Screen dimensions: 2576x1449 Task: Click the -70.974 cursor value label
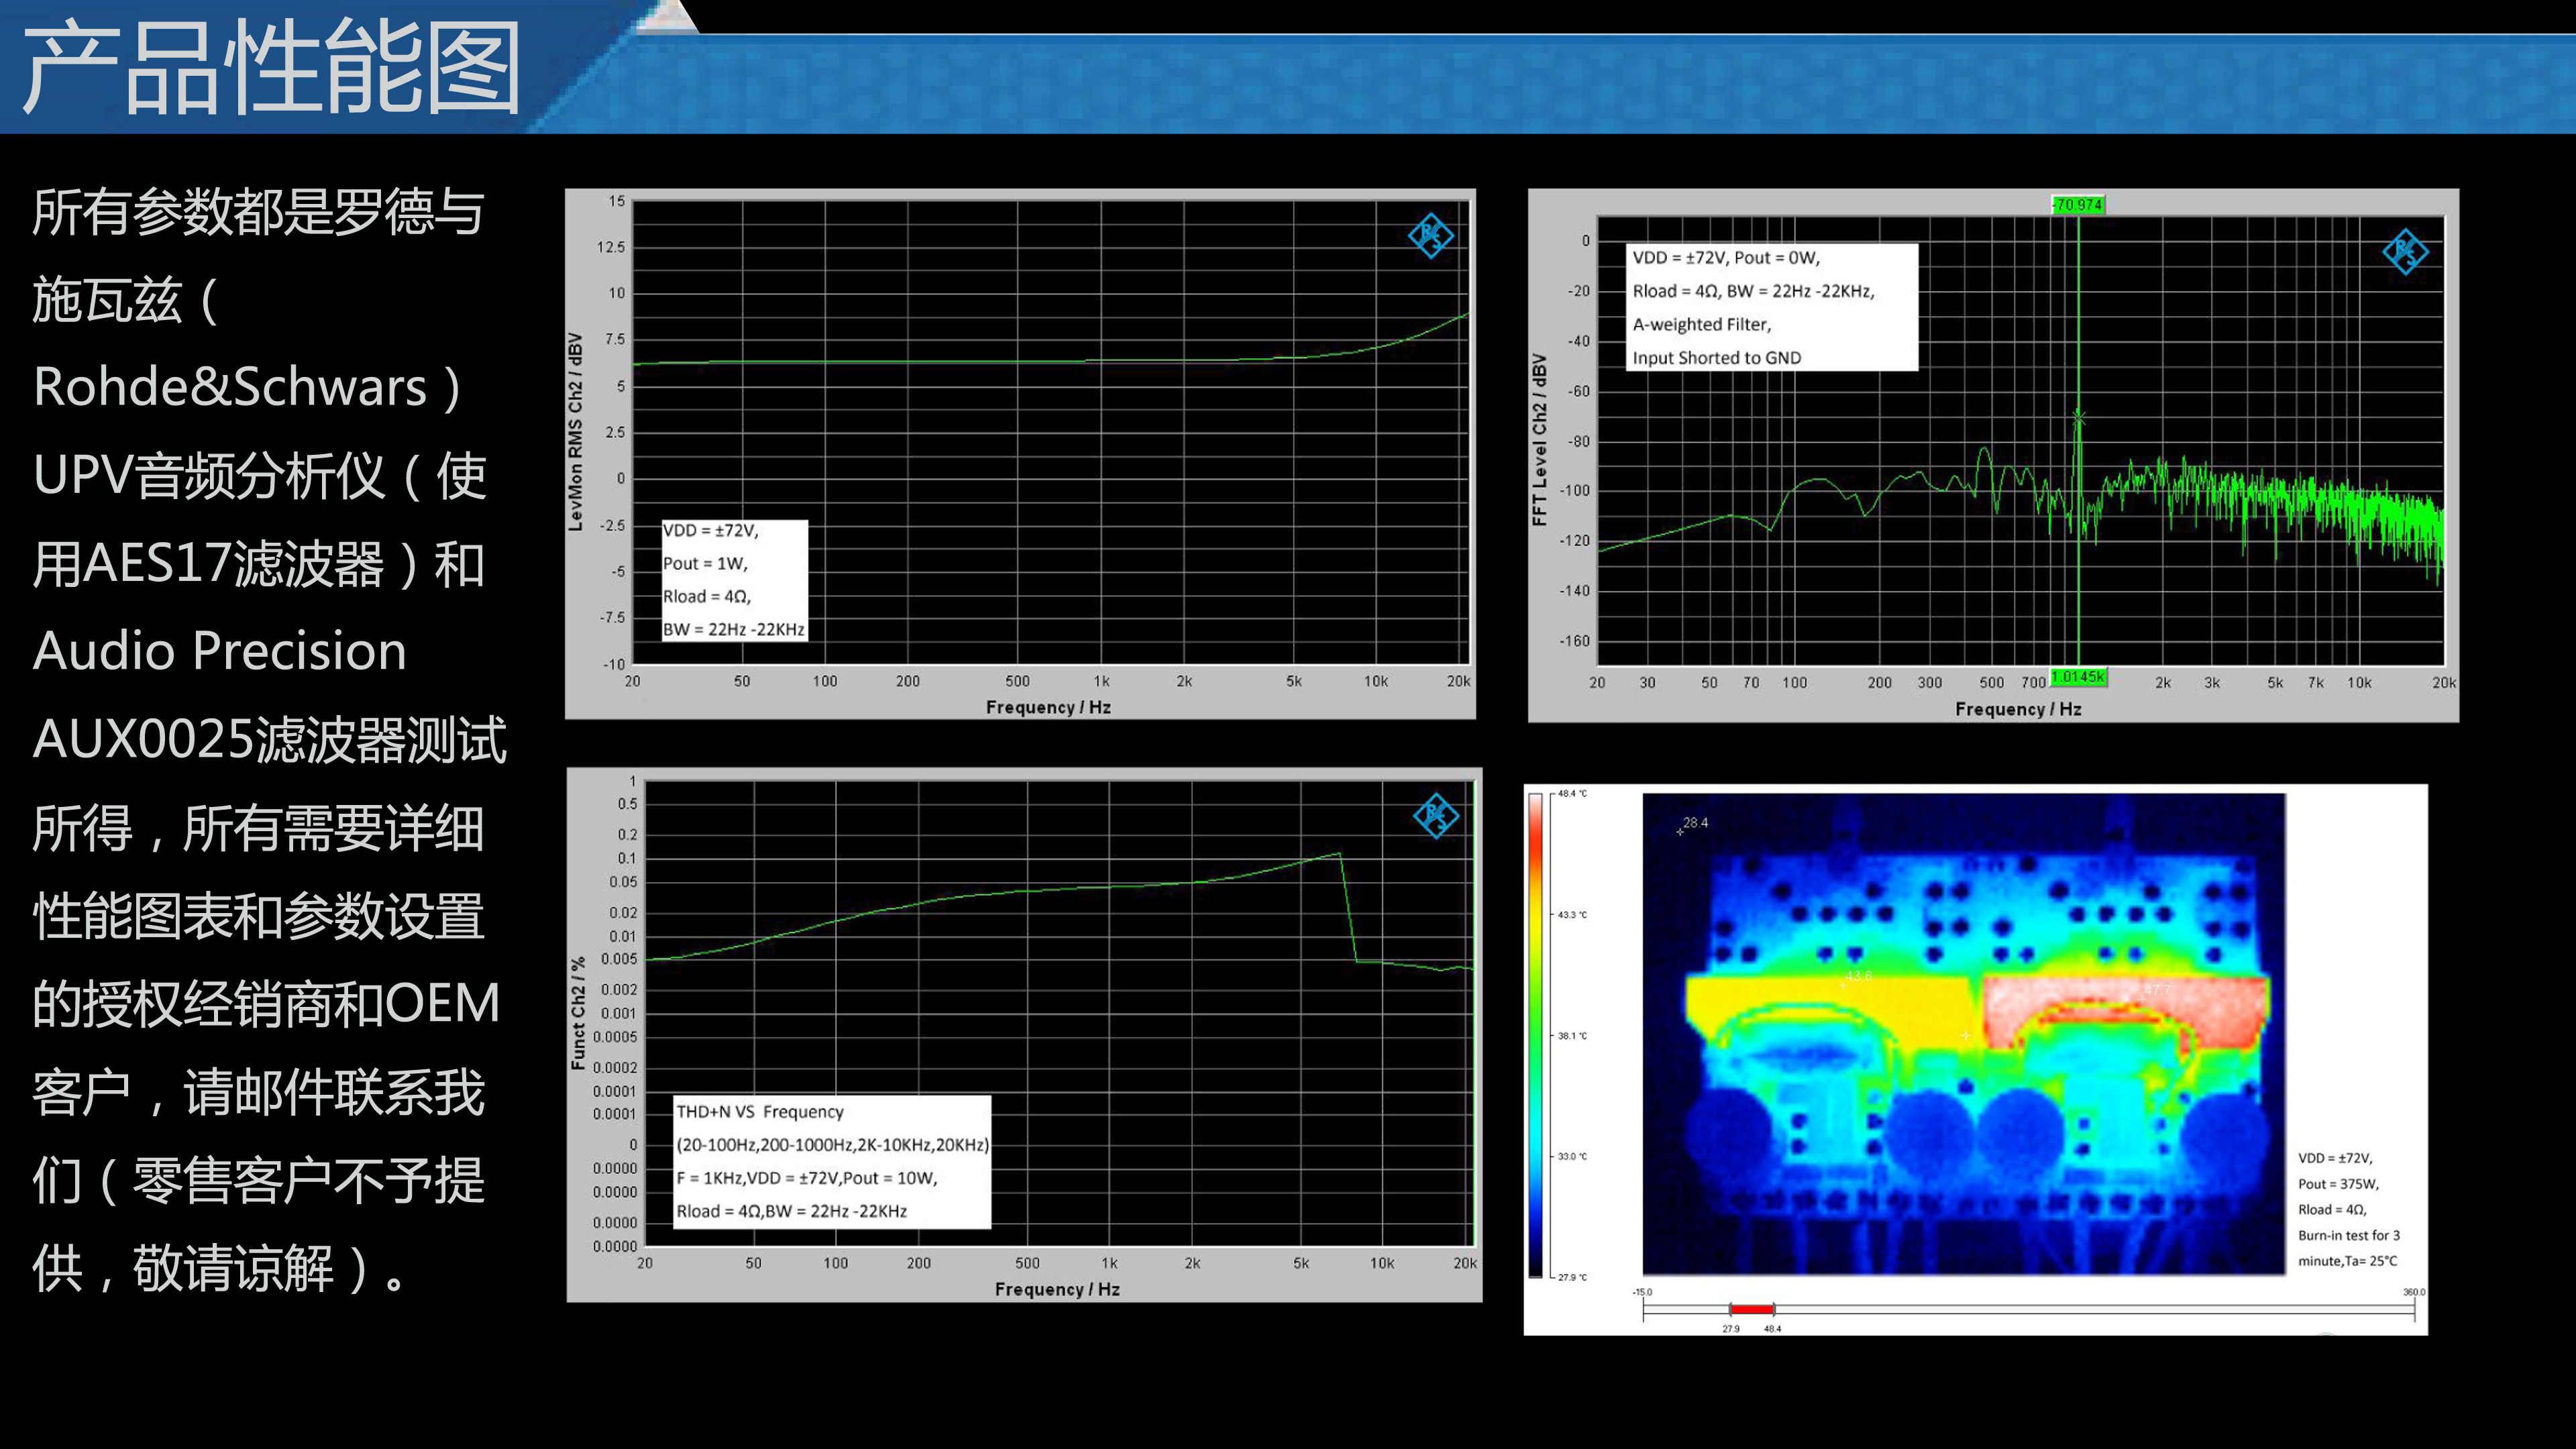[x=2078, y=205]
